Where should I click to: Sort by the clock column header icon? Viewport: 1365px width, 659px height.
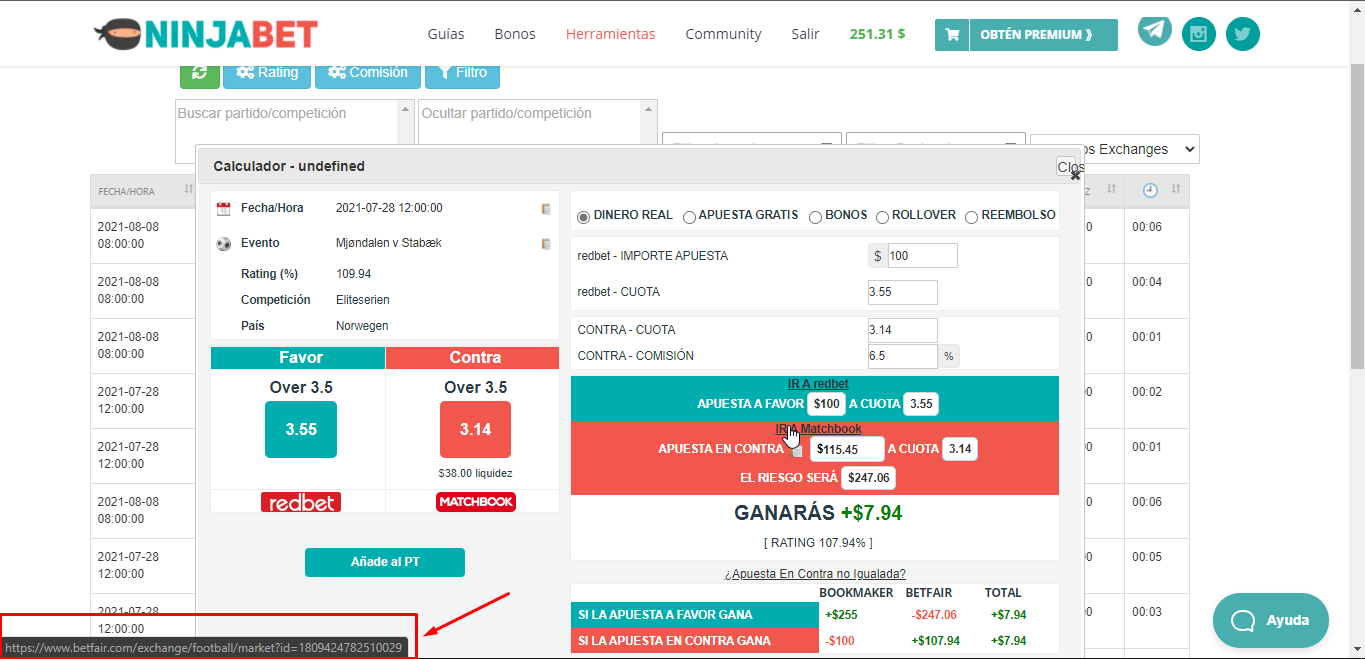click(1150, 190)
